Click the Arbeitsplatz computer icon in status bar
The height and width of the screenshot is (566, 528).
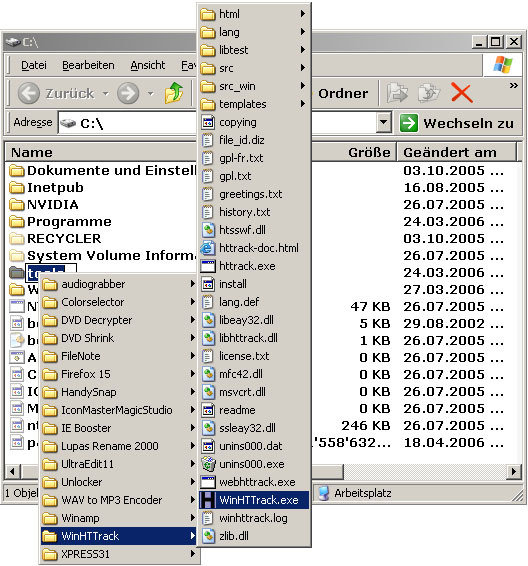pyautogui.click(x=324, y=493)
